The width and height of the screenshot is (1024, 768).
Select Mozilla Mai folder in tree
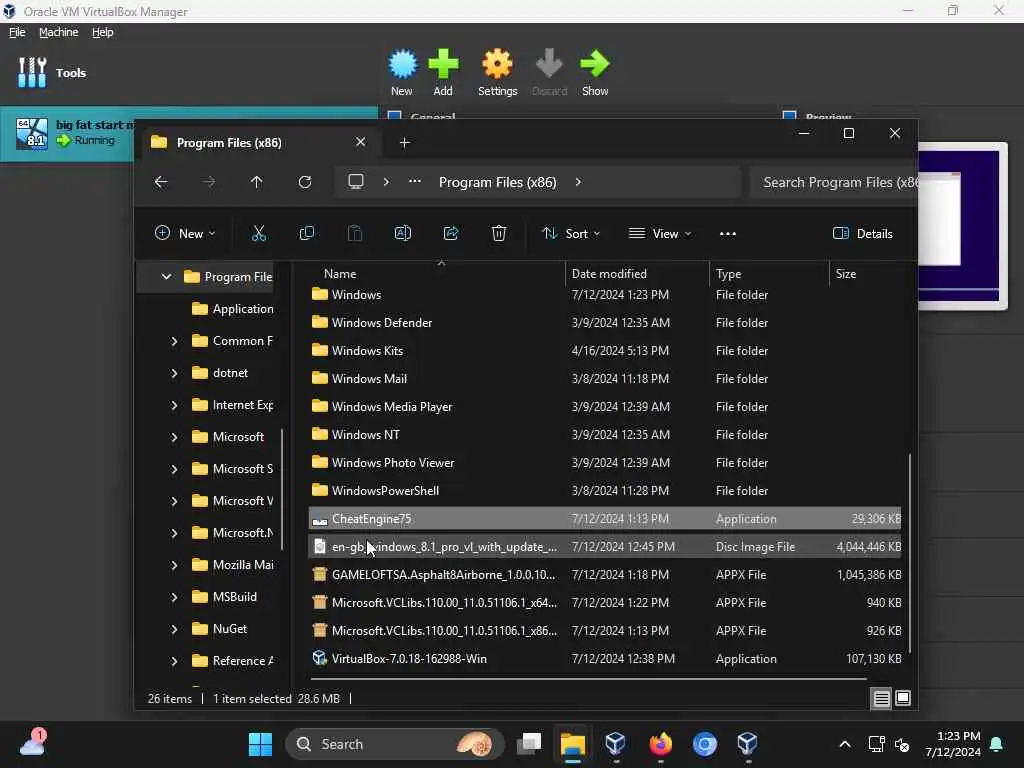point(232,565)
